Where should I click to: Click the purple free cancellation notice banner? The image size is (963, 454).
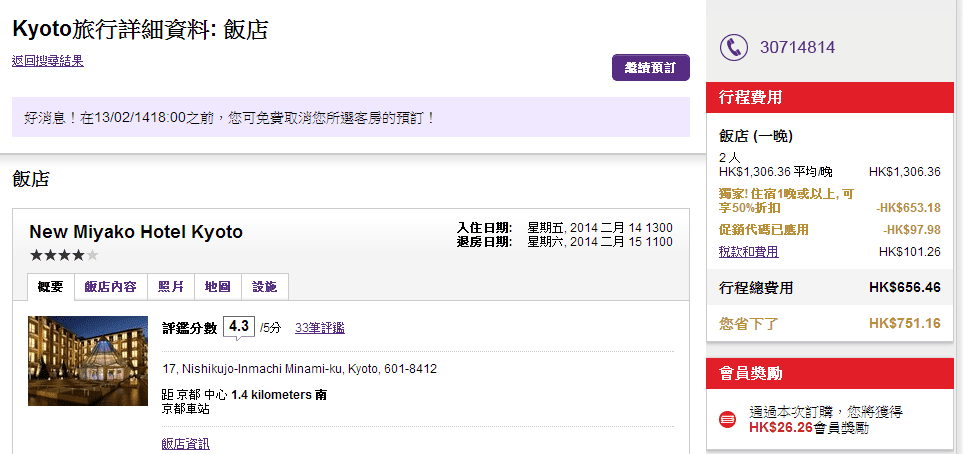350,118
